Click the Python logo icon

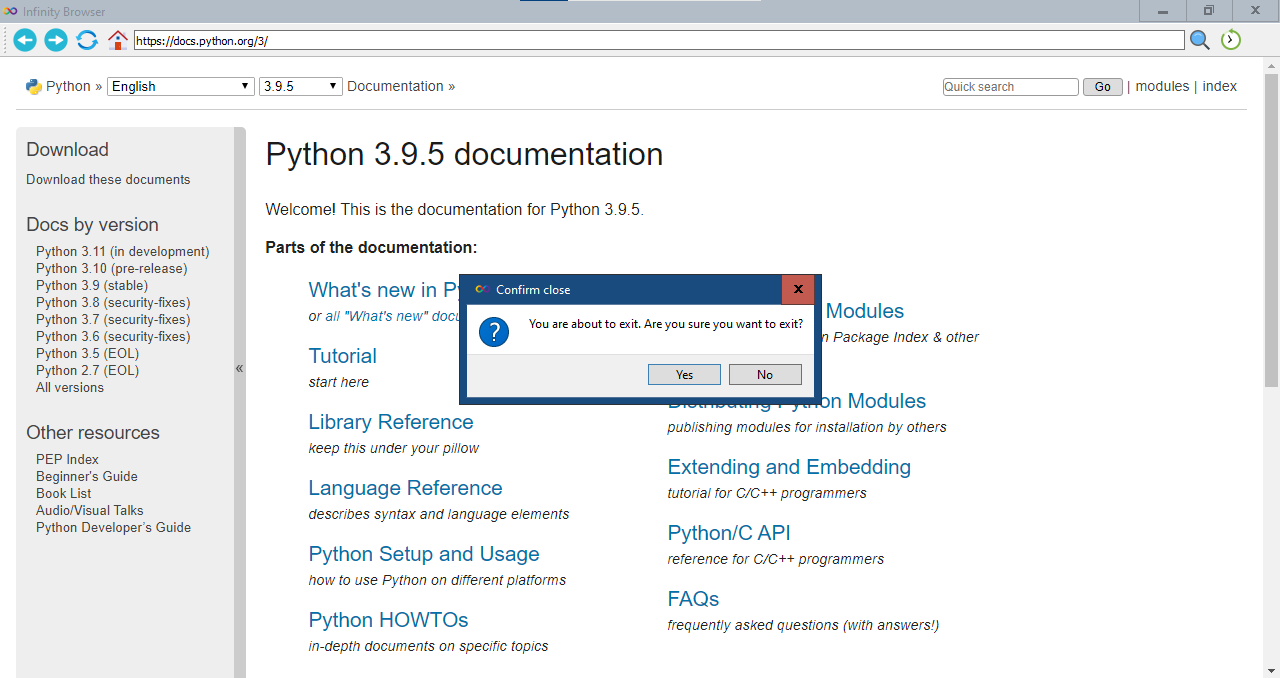point(34,86)
